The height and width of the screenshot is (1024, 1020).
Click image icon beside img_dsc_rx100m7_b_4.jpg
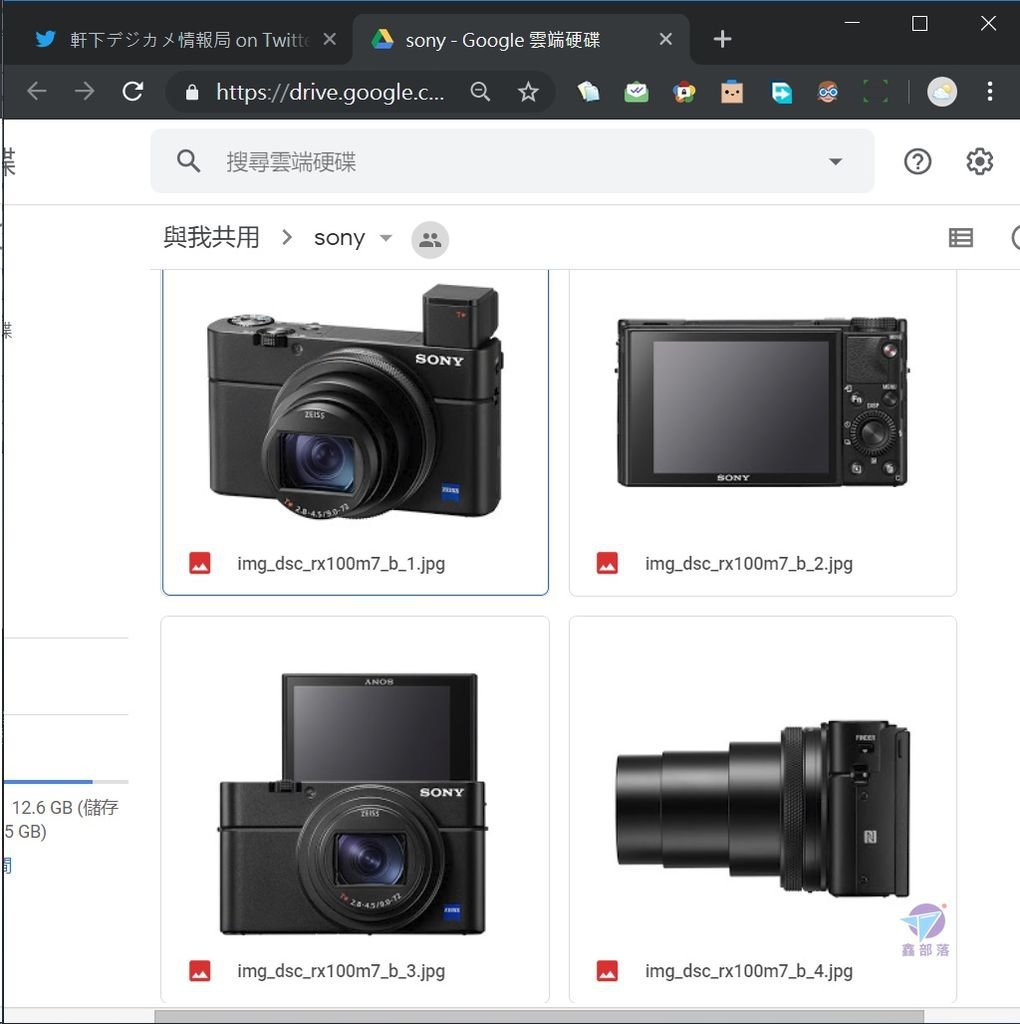(x=607, y=970)
